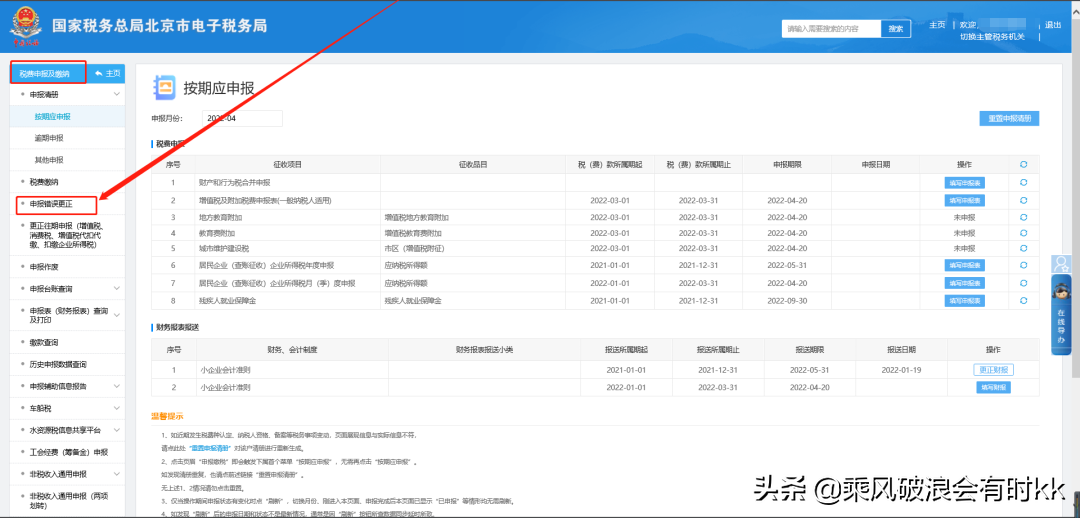Screen dimensions: 1080x518
Task: Collapse the 申报清册 sidebar section
Action: click(116, 94)
